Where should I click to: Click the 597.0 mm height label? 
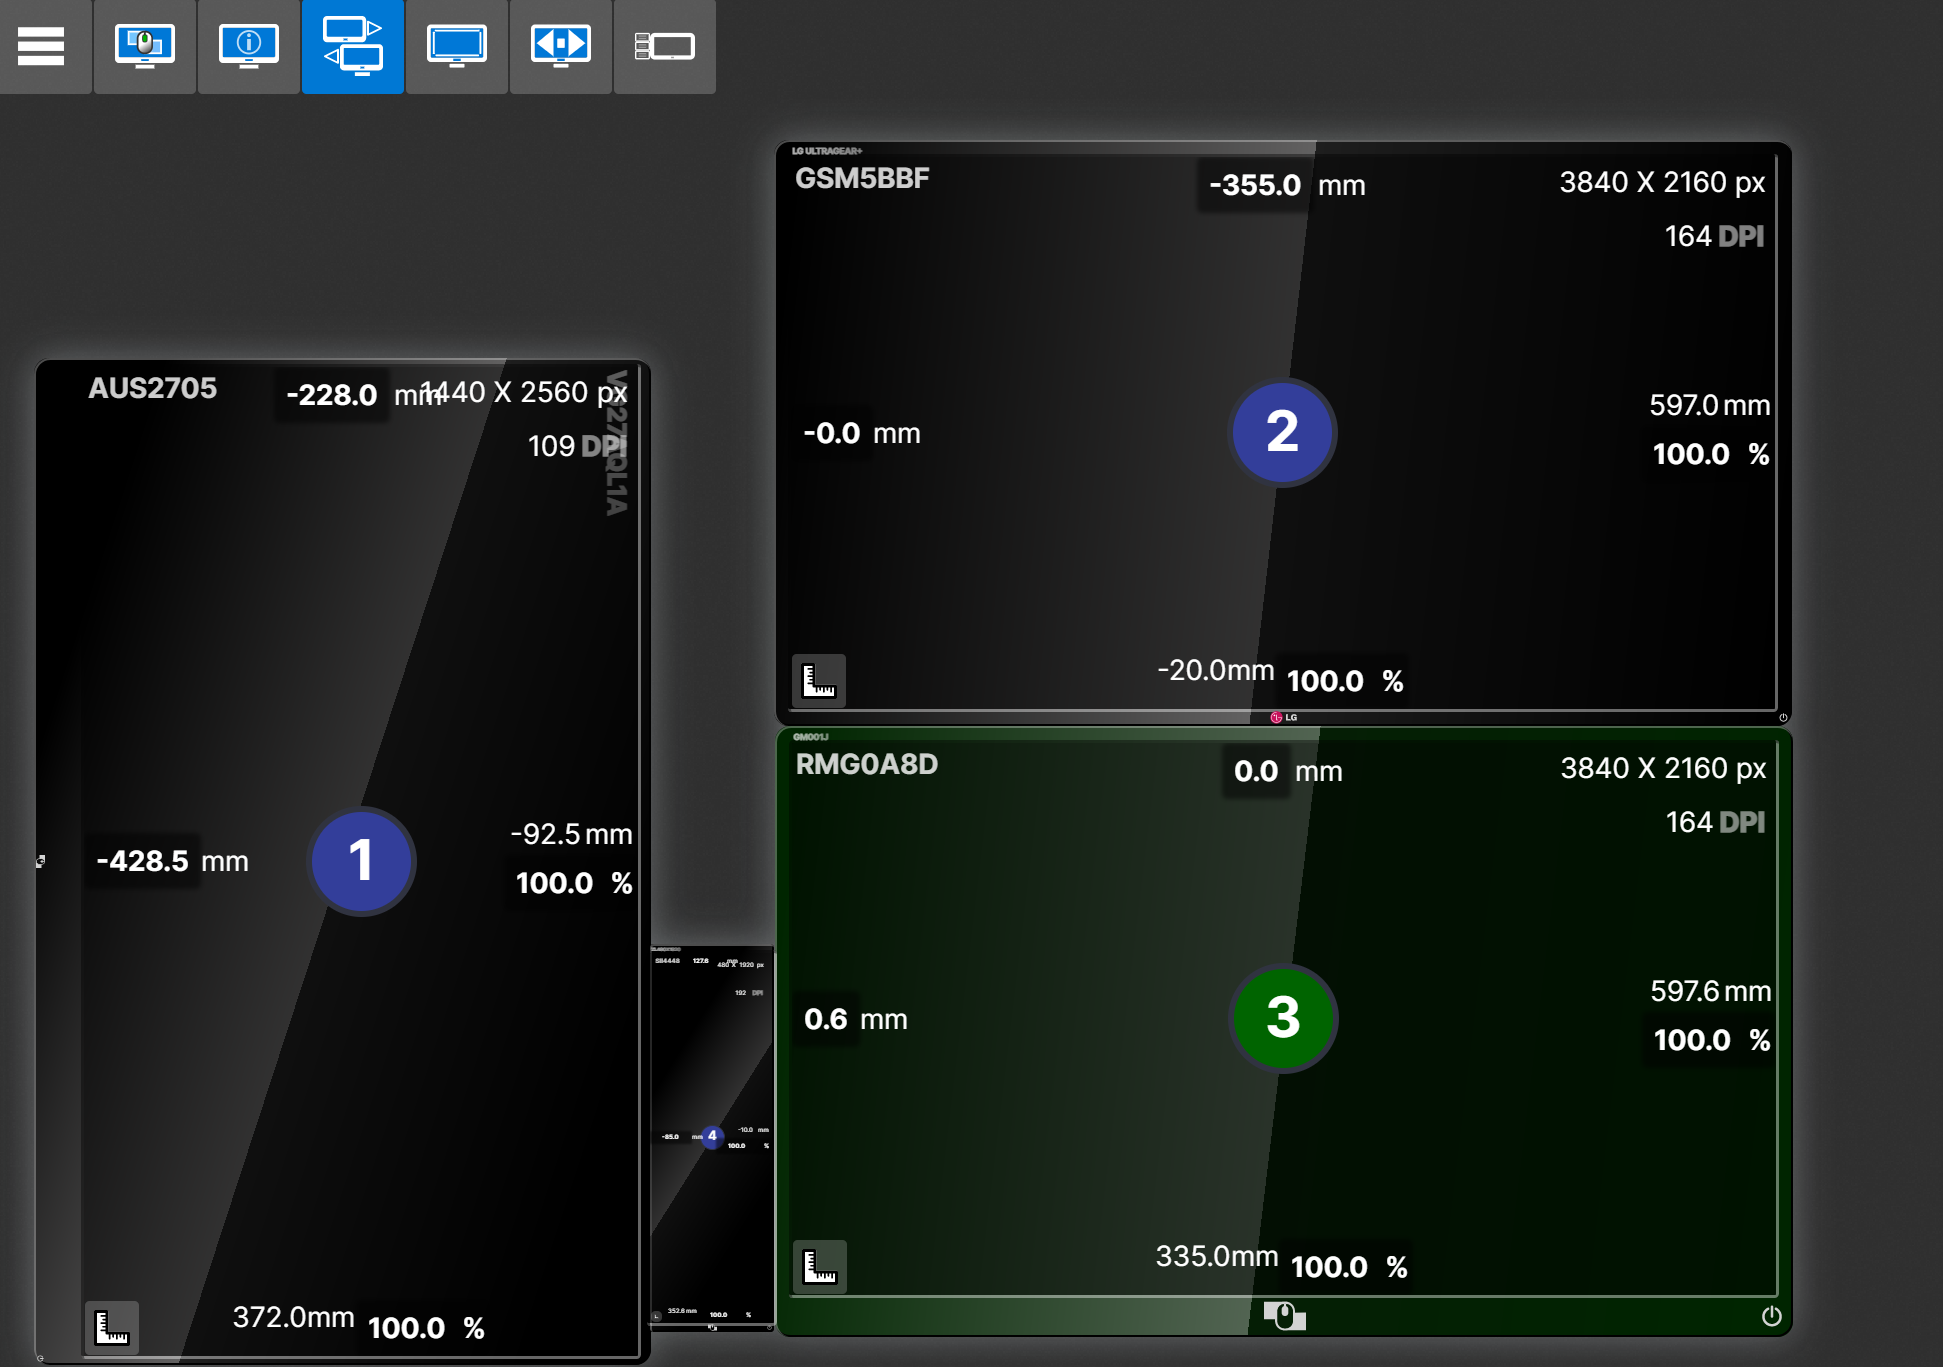click(1709, 405)
